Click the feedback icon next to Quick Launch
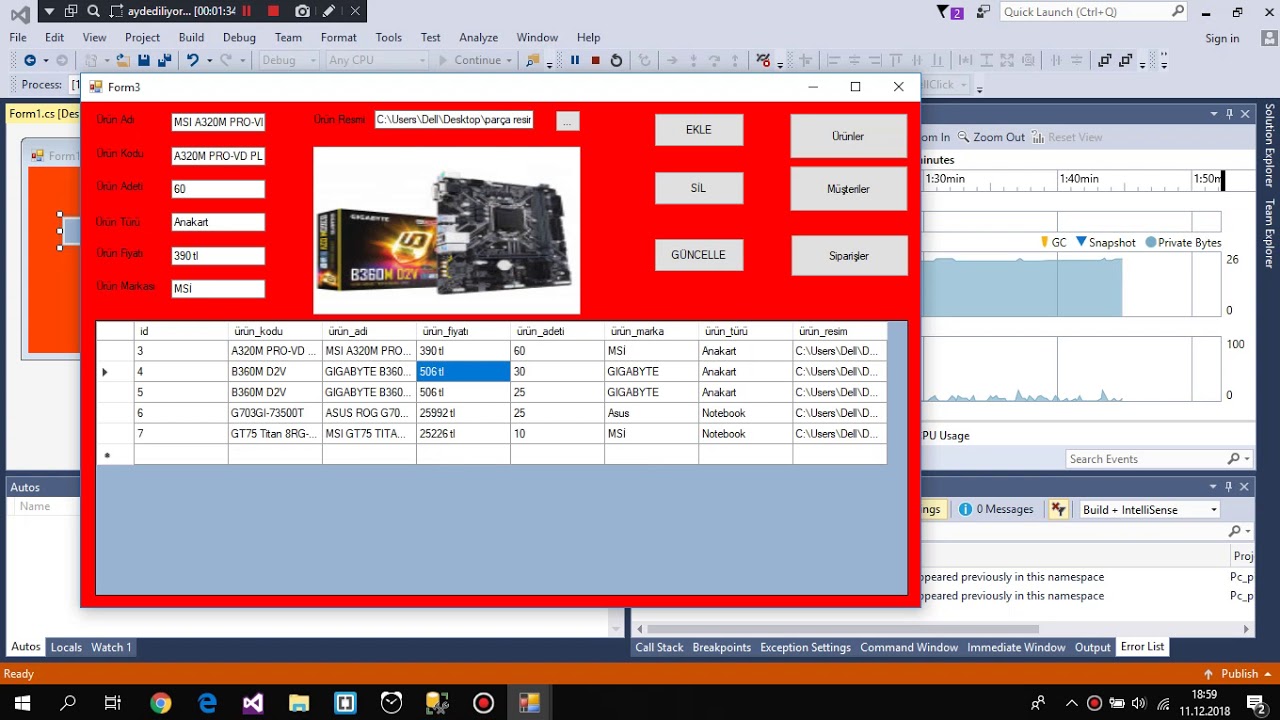The height and width of the screenshot is (720, 1280). click(x=984, y=12)
